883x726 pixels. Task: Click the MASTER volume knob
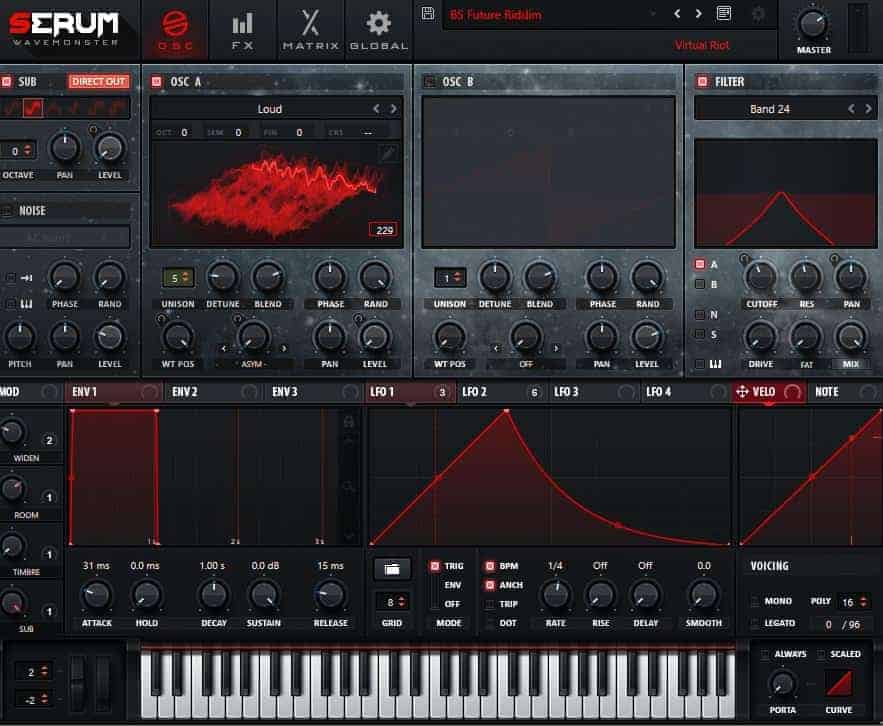point(813,24)
